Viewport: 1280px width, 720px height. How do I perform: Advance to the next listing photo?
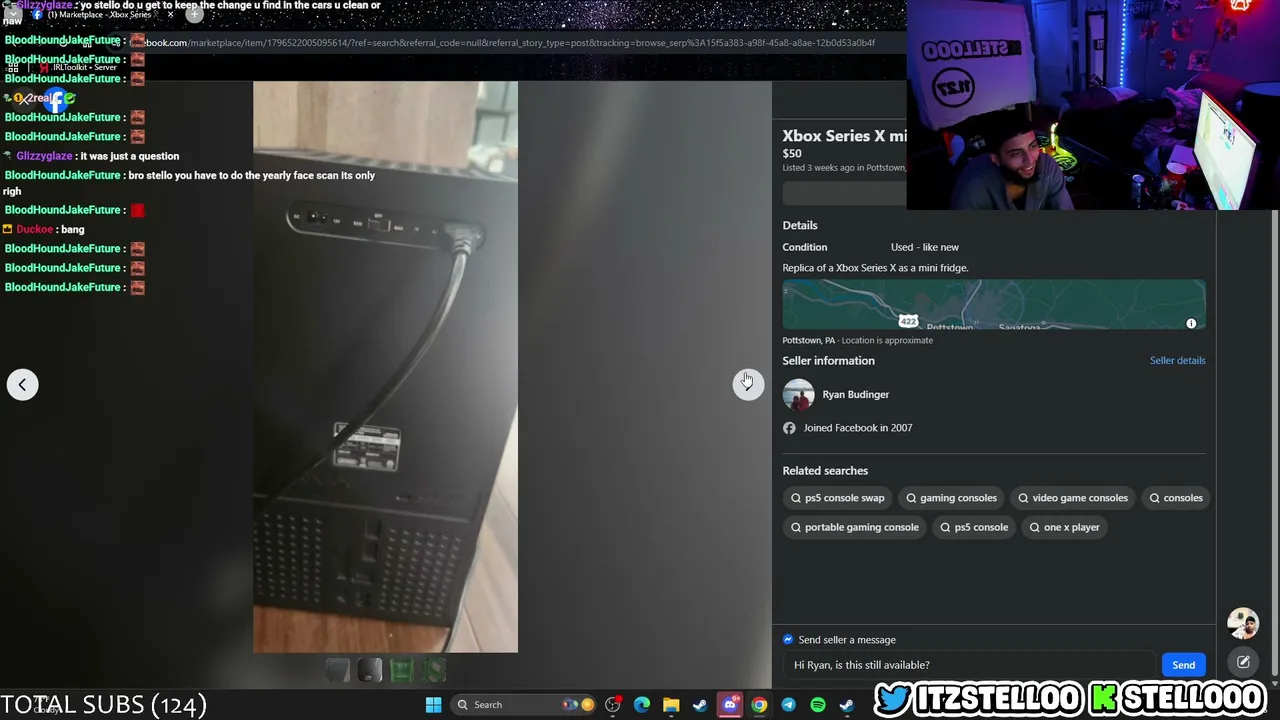pyautogui.click(x=747, y=384)
